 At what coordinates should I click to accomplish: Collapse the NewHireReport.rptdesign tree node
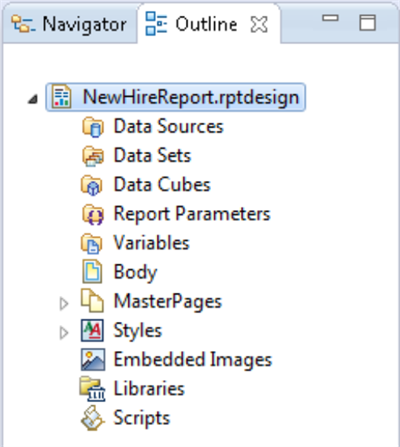click(x=33, y=99)
